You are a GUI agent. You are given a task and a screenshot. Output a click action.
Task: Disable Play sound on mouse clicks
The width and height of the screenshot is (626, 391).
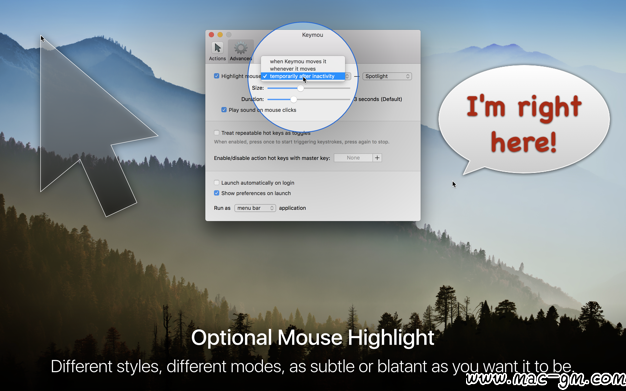[x=224, y=109]
